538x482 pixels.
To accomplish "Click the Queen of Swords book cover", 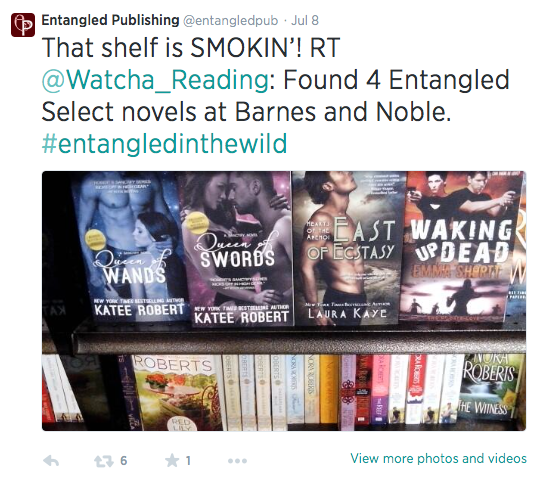I will point(238,249).
